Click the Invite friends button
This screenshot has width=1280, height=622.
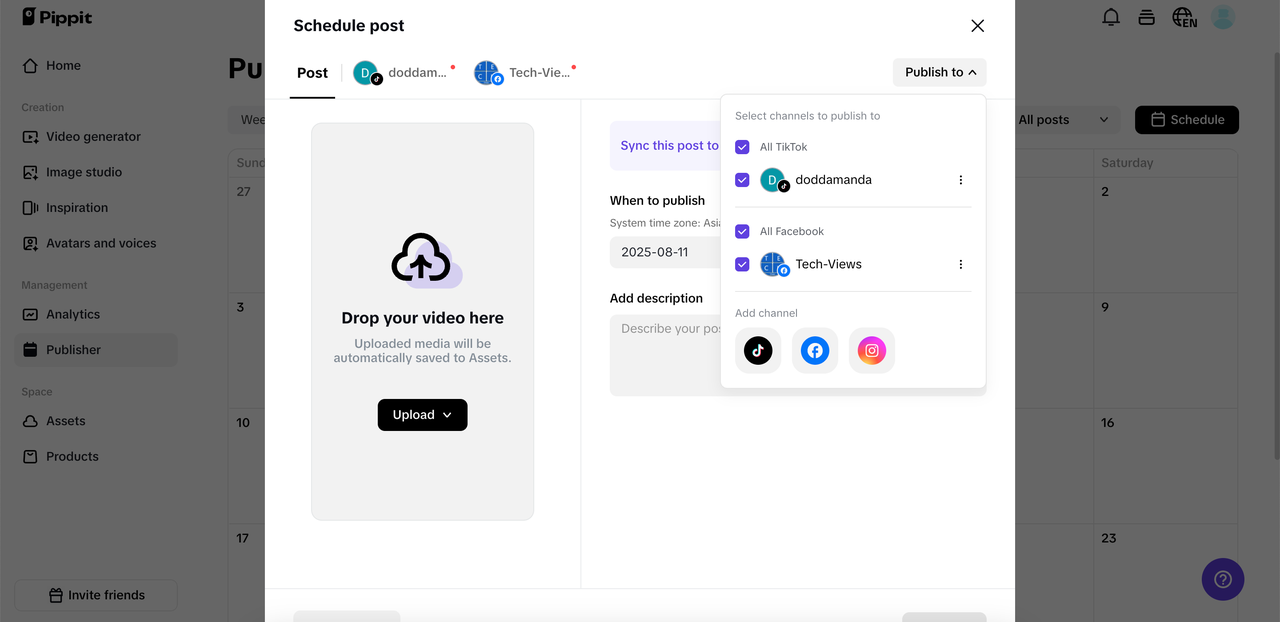[x=96, y=595]
